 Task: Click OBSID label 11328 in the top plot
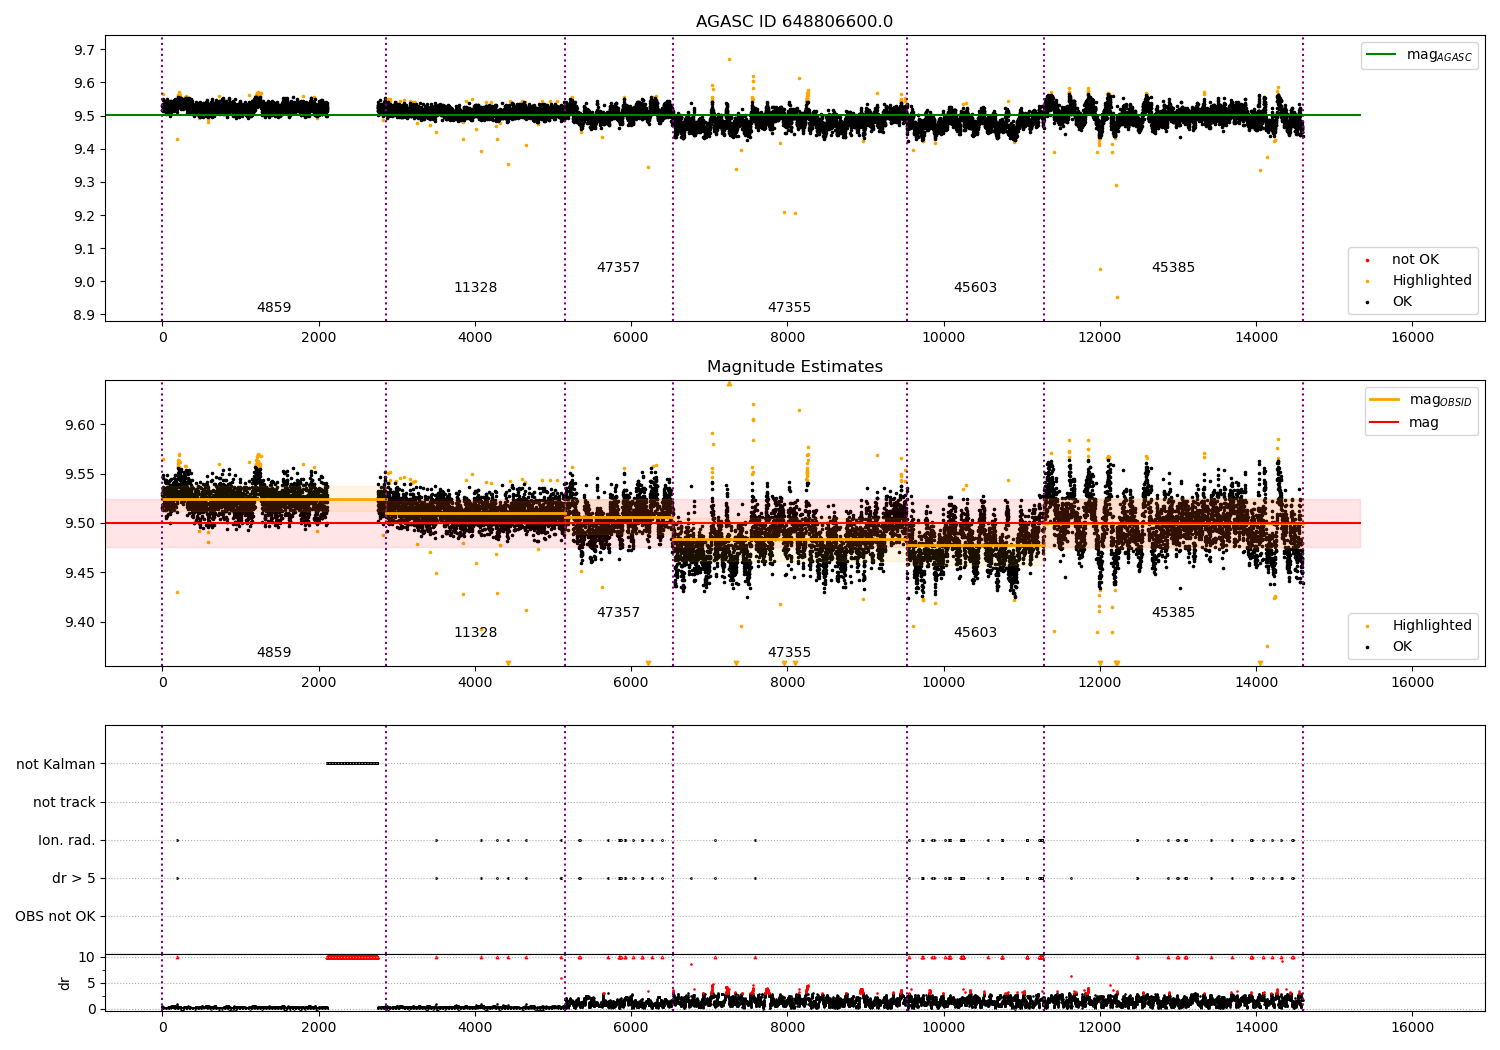[475, 288]
